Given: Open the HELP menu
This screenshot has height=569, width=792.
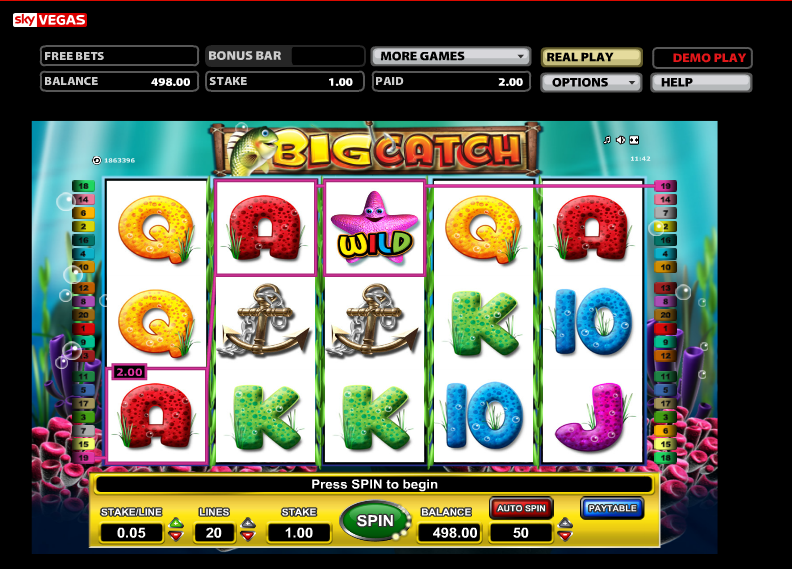Looking at the screenshot, I should pos(701,82).
